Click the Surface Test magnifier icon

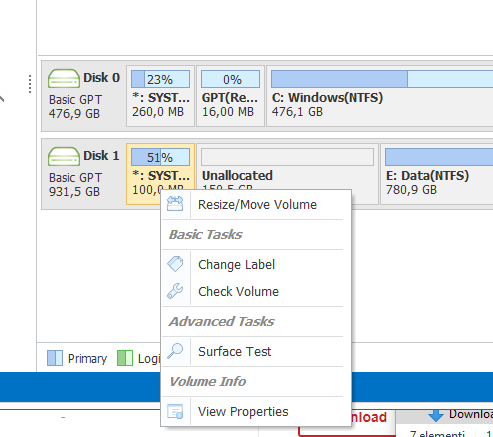pos(175,351)
